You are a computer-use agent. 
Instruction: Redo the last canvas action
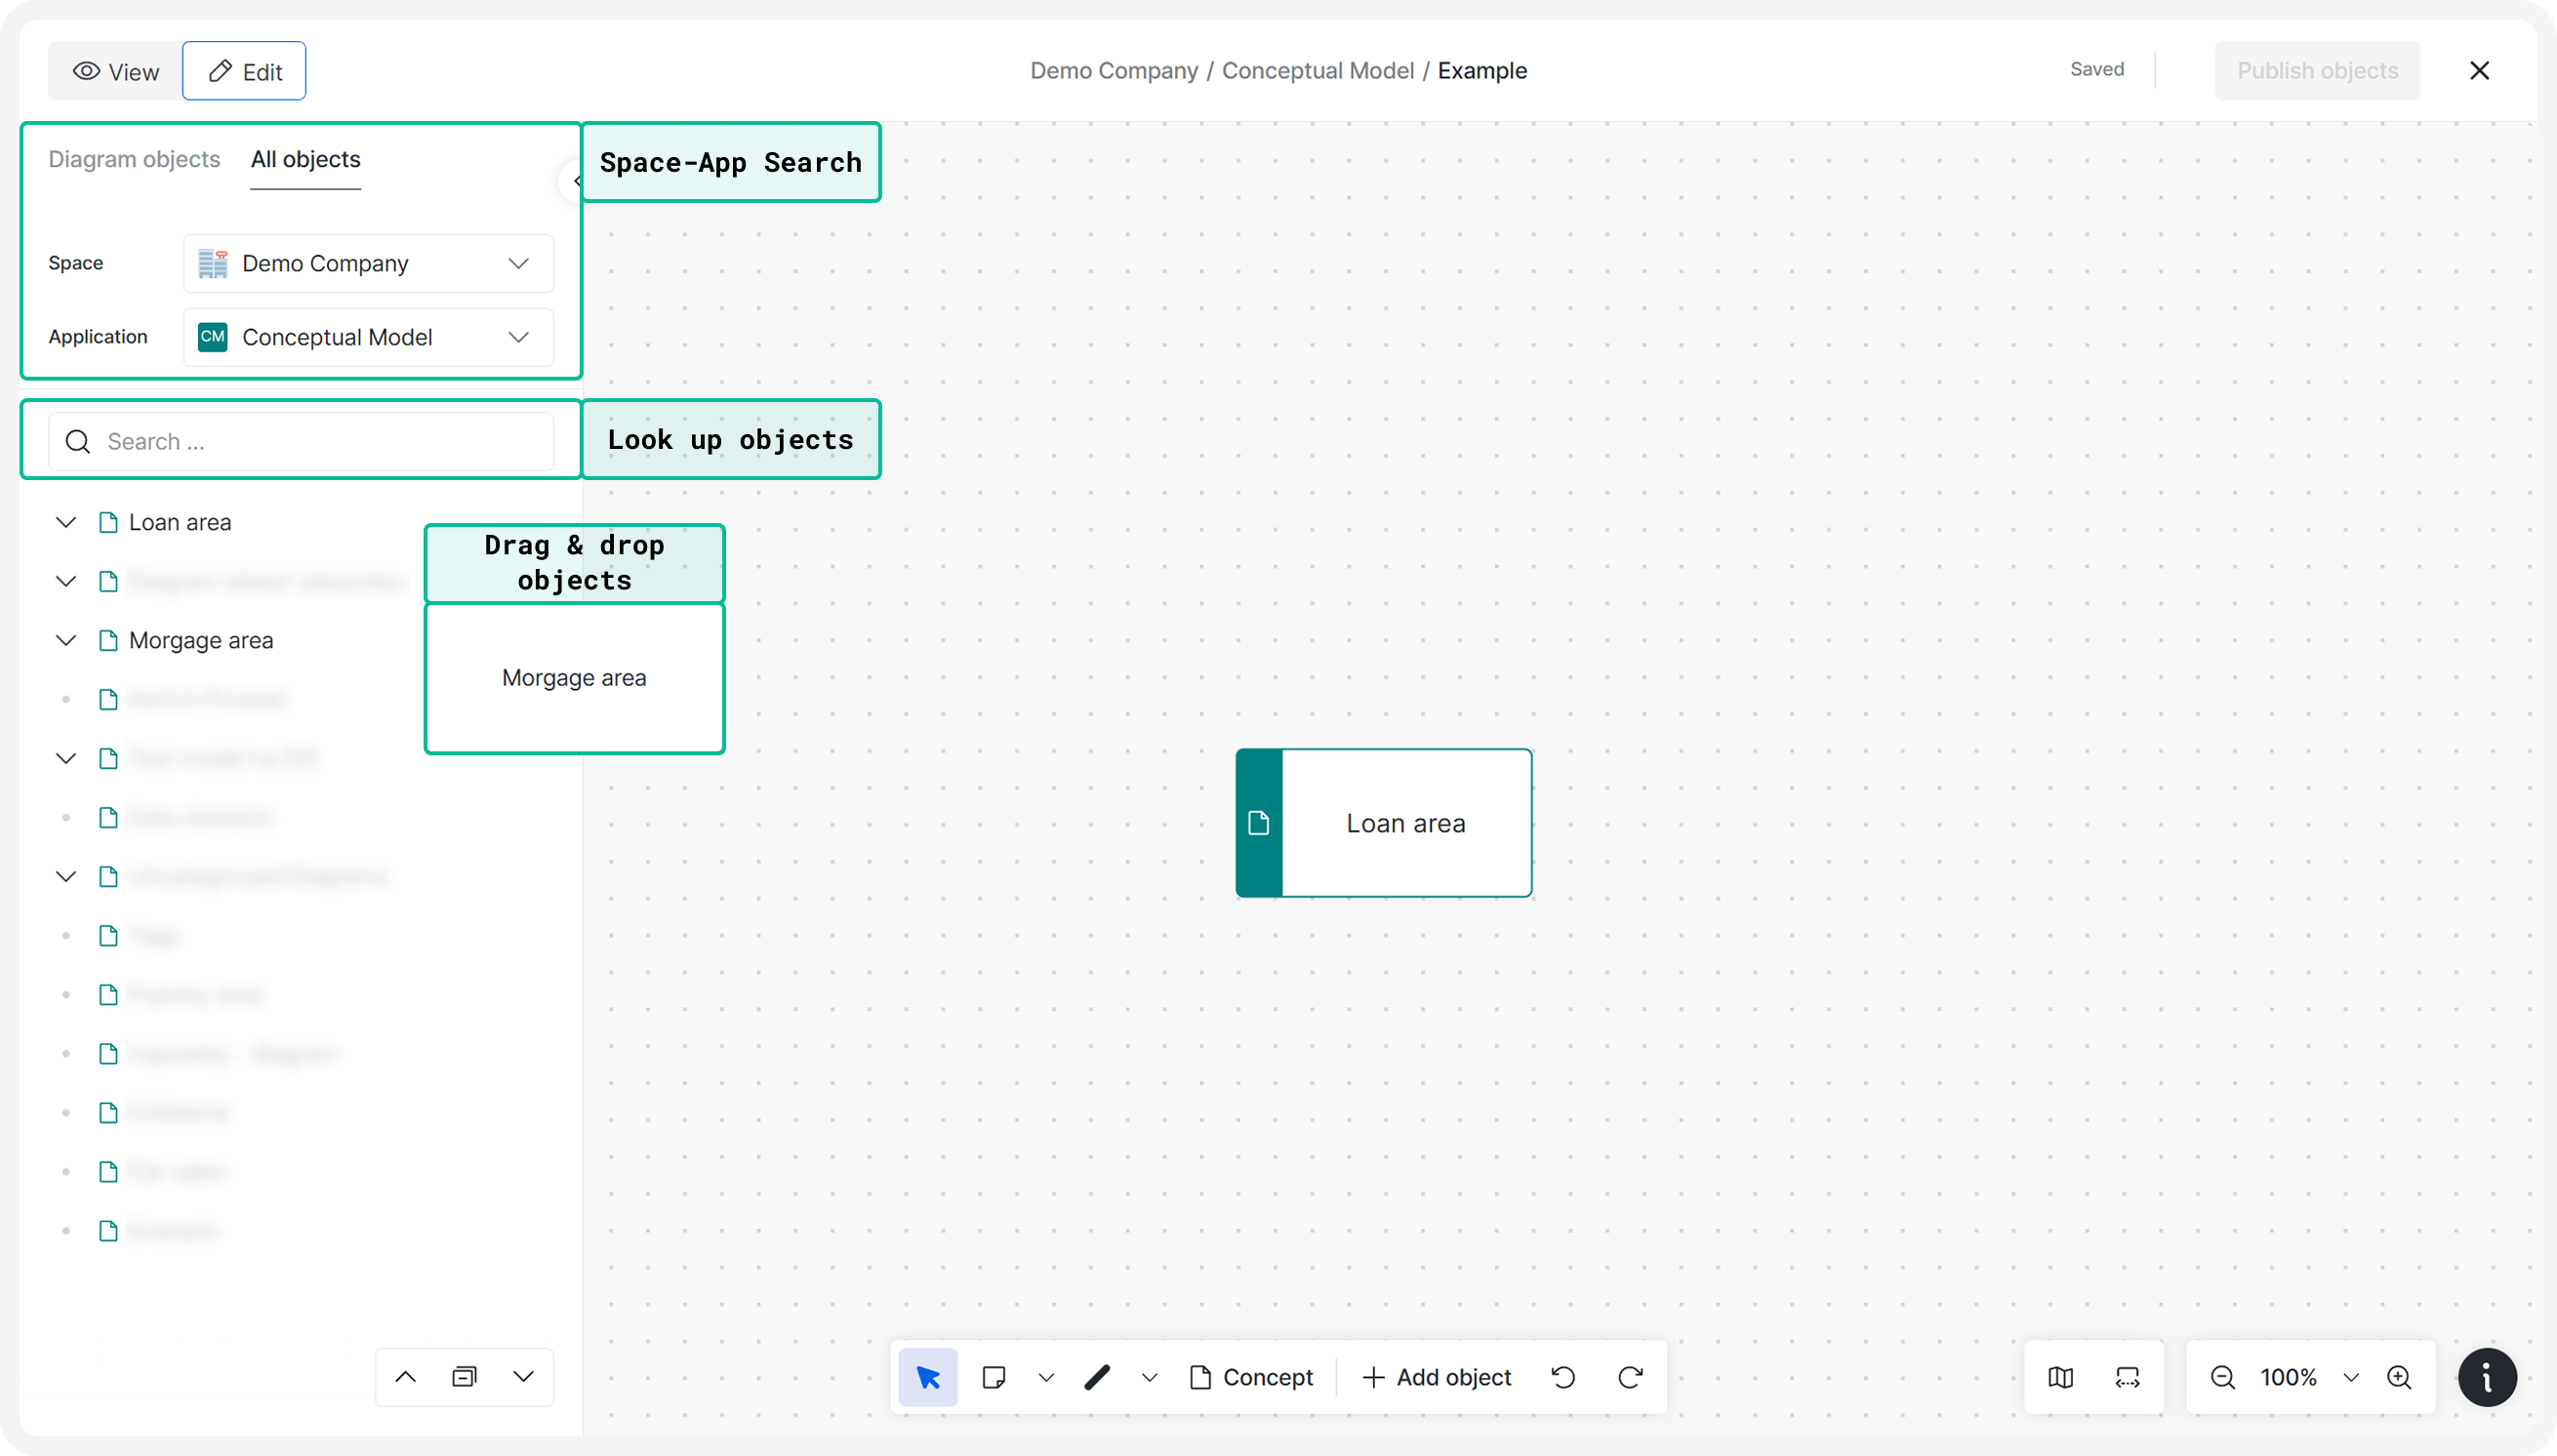[x=1630, y=1377]
